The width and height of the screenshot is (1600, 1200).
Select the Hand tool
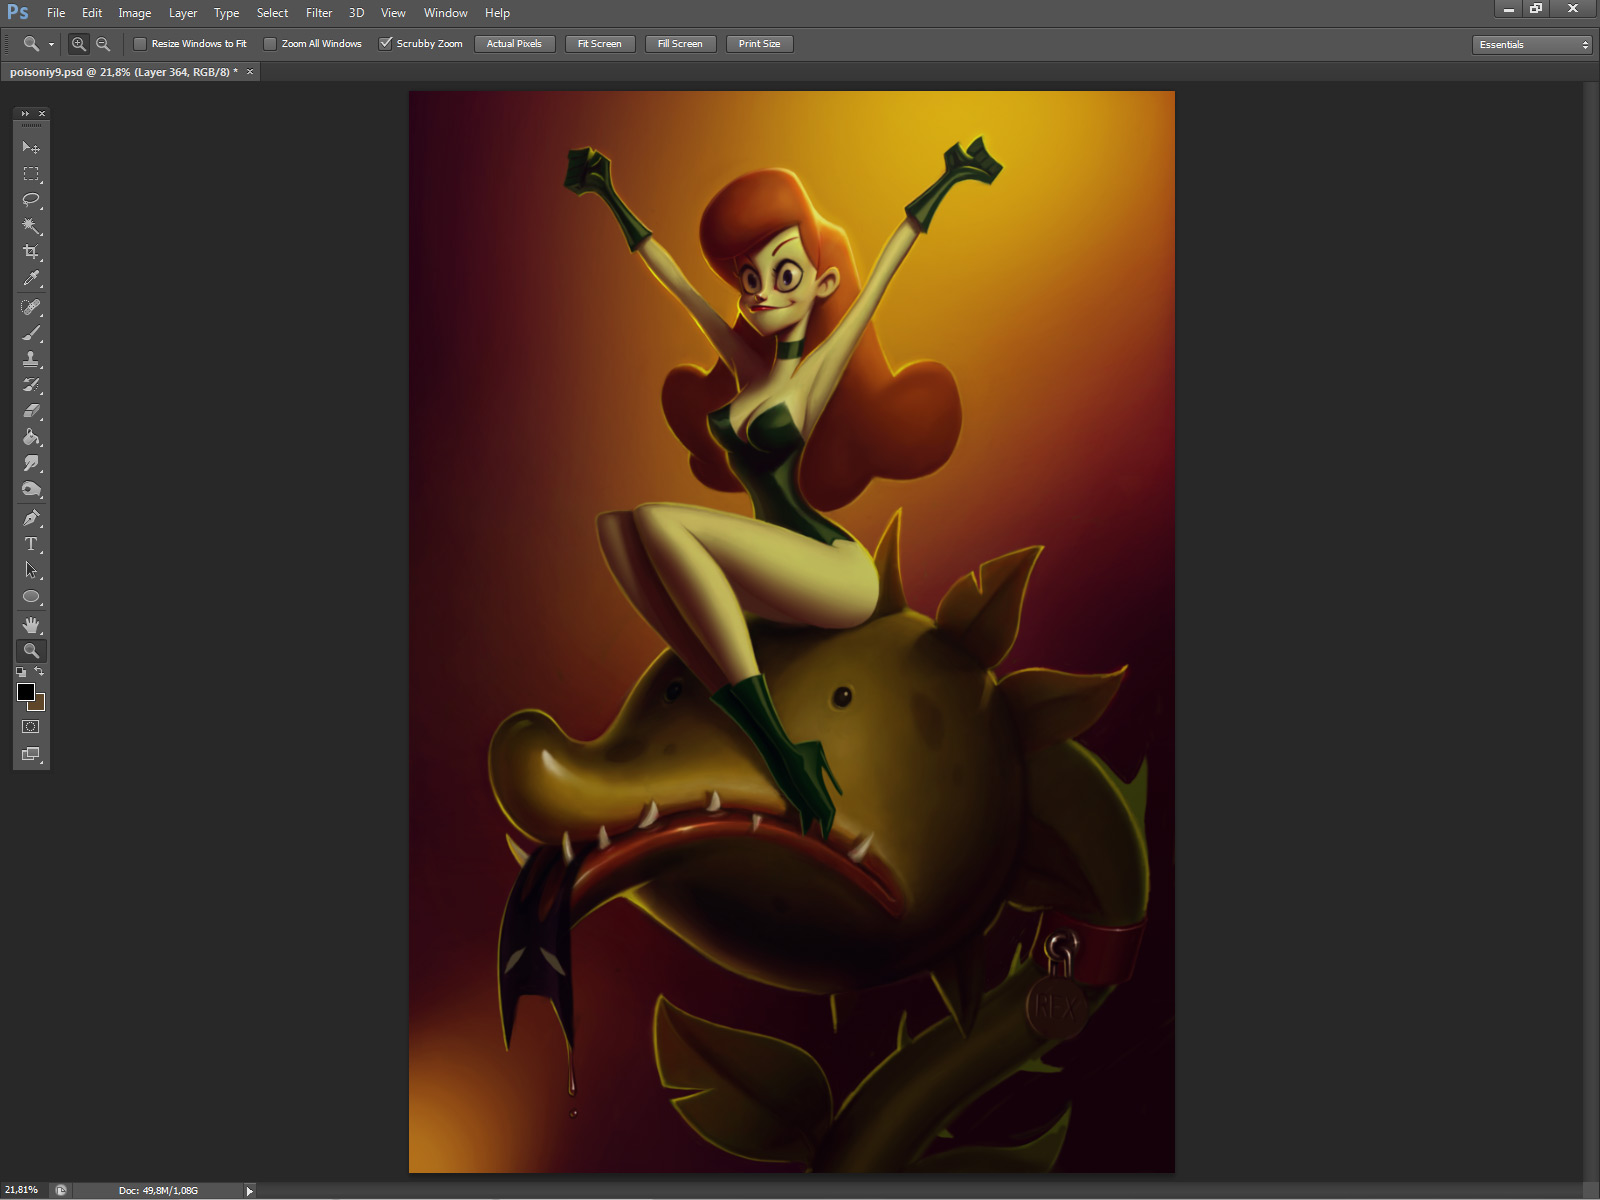click(31, 625)
